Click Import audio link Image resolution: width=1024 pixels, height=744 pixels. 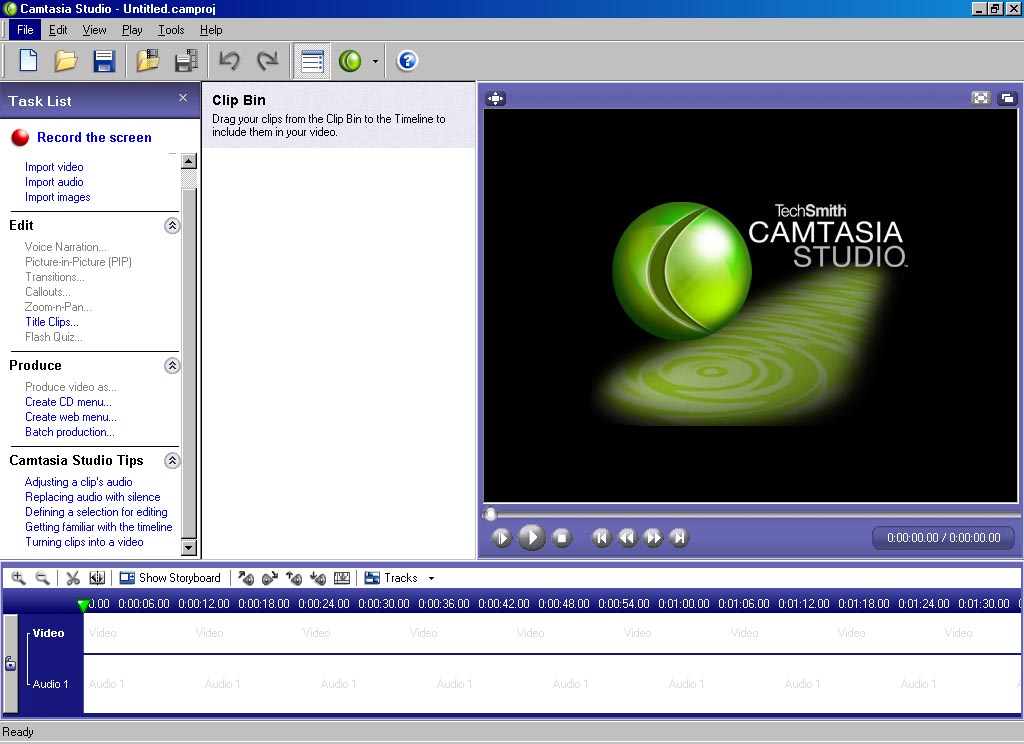pos(54,182)
